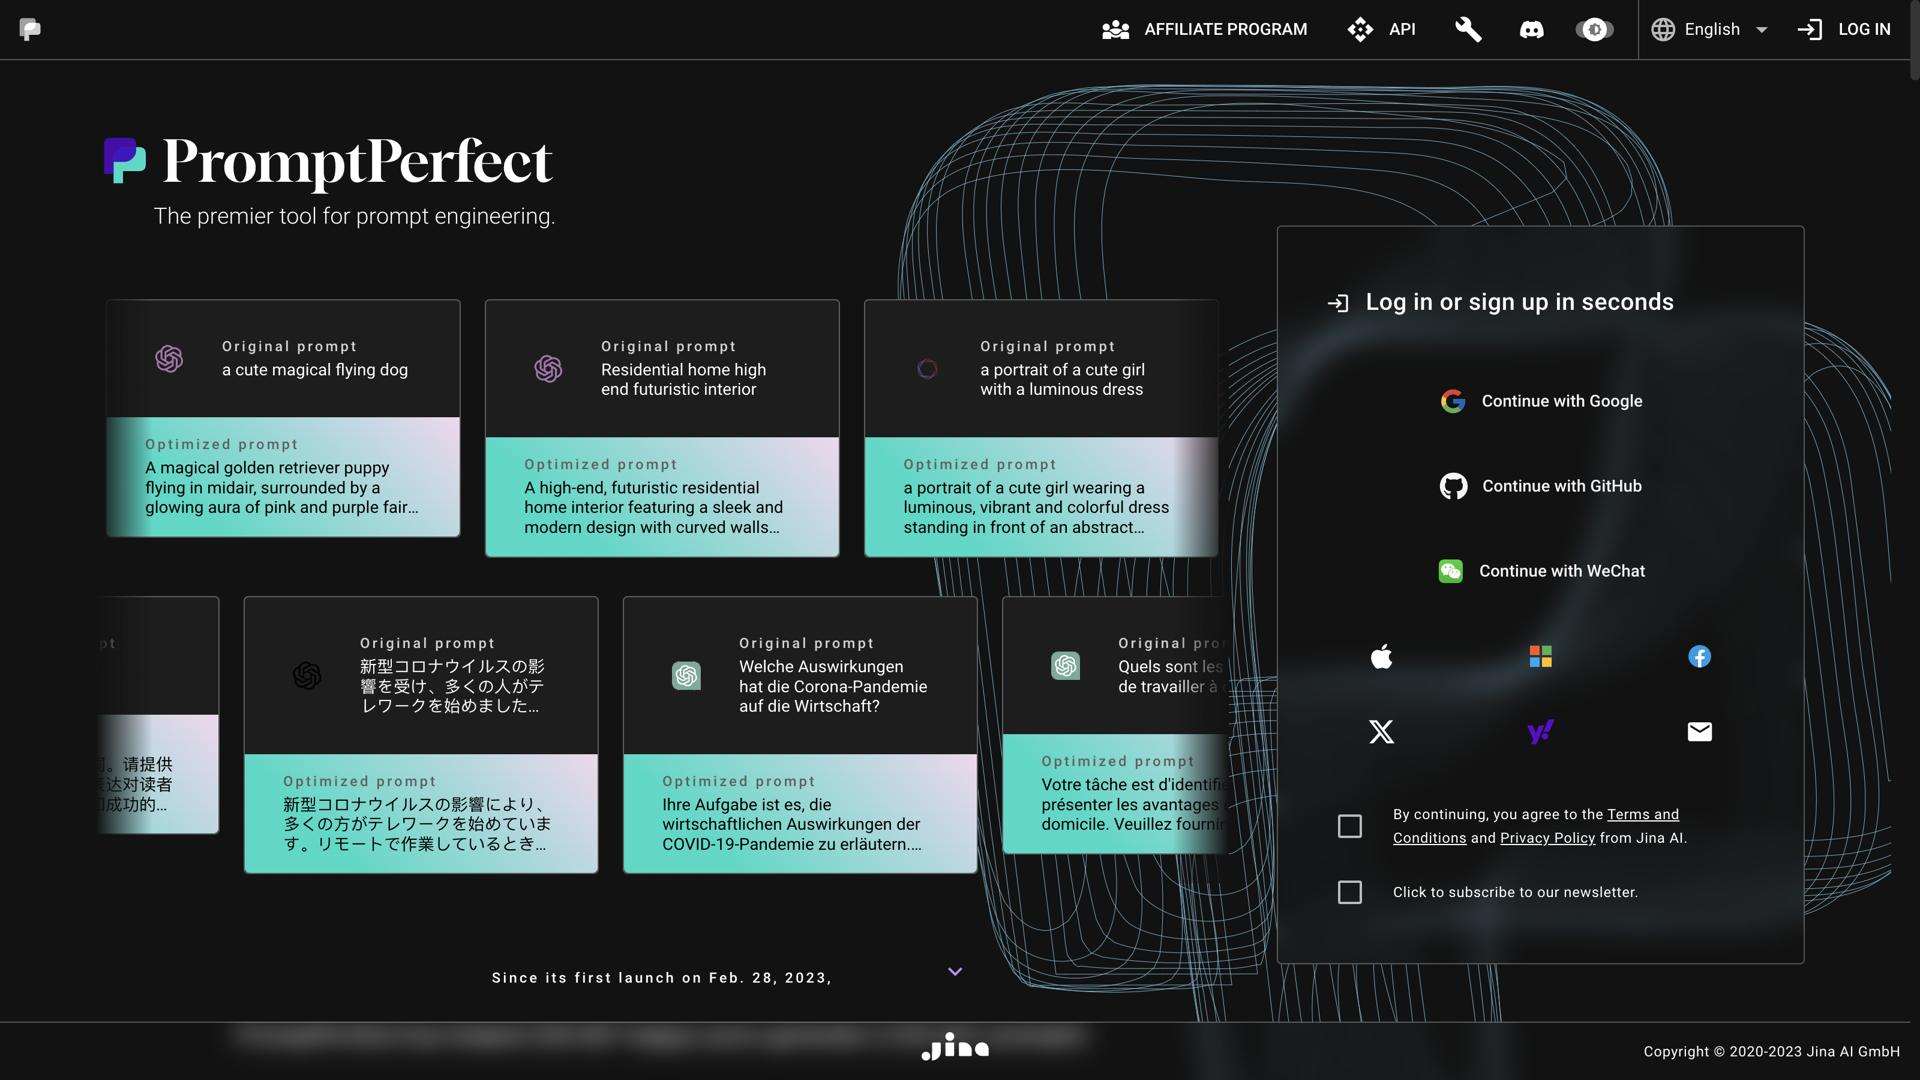Toggle the dark mode eye switch
Screen dimensions: 1920x1080
[x=1594, y=29]
